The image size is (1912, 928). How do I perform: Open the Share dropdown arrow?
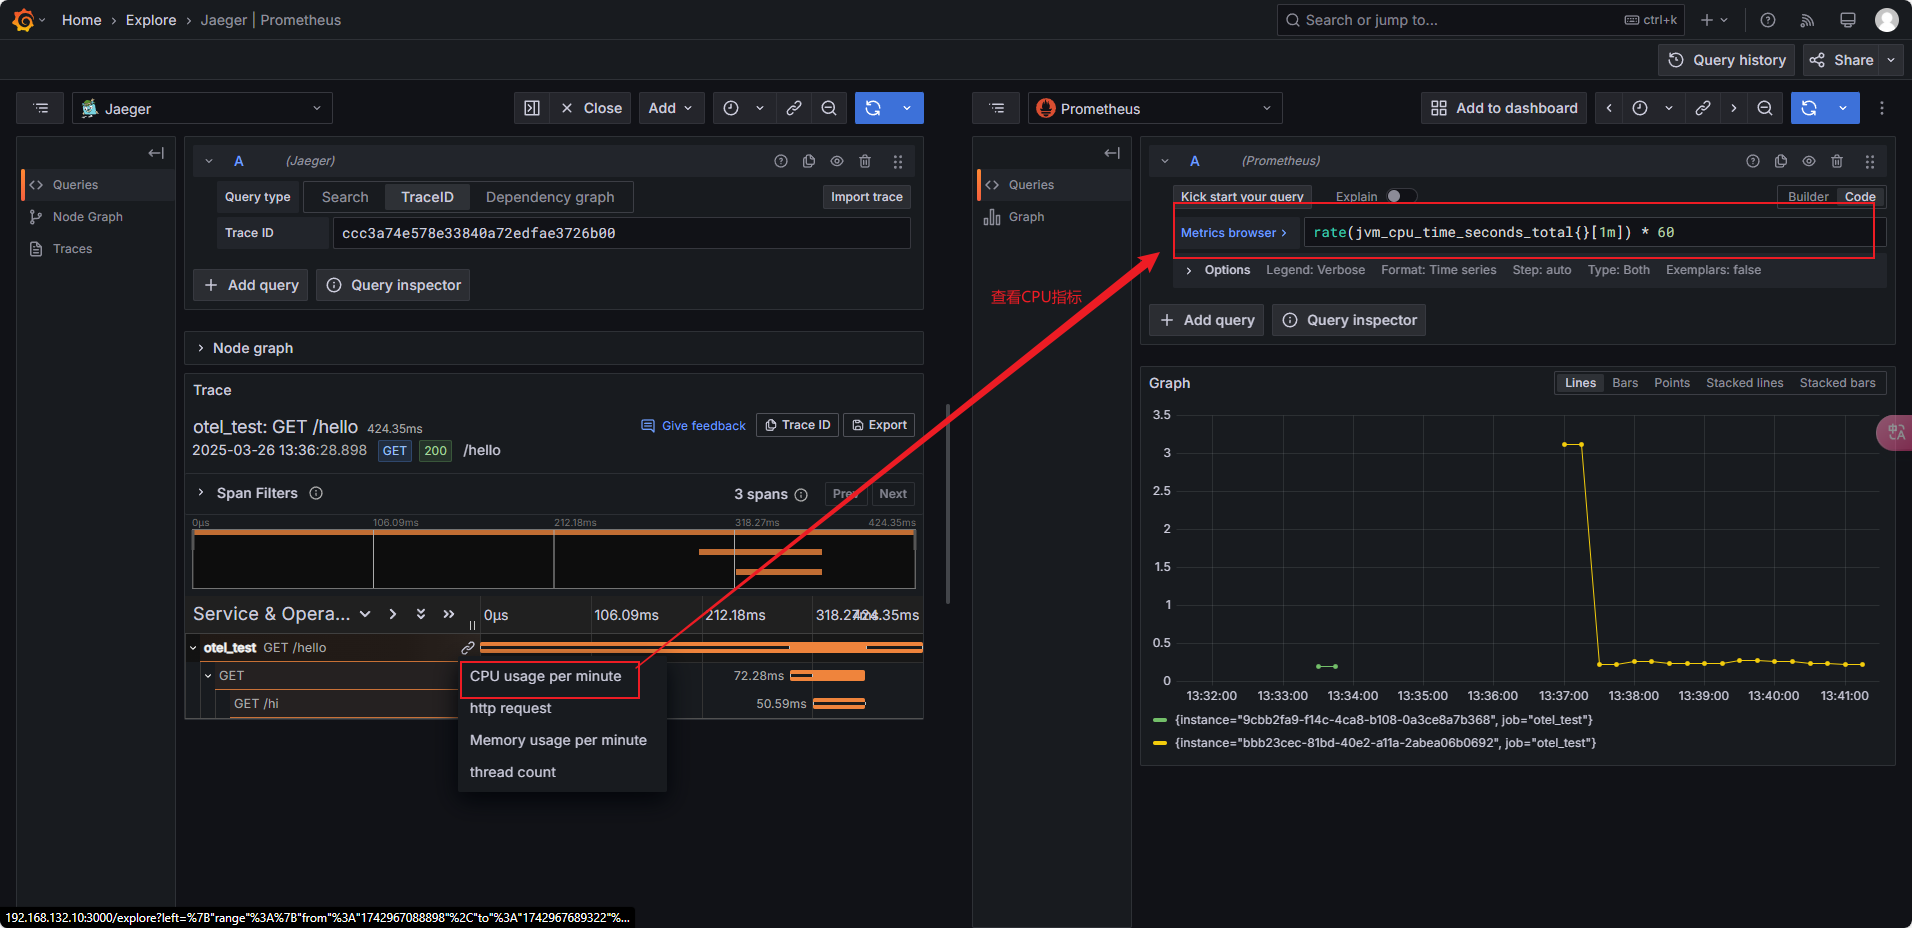[1891, 60]
